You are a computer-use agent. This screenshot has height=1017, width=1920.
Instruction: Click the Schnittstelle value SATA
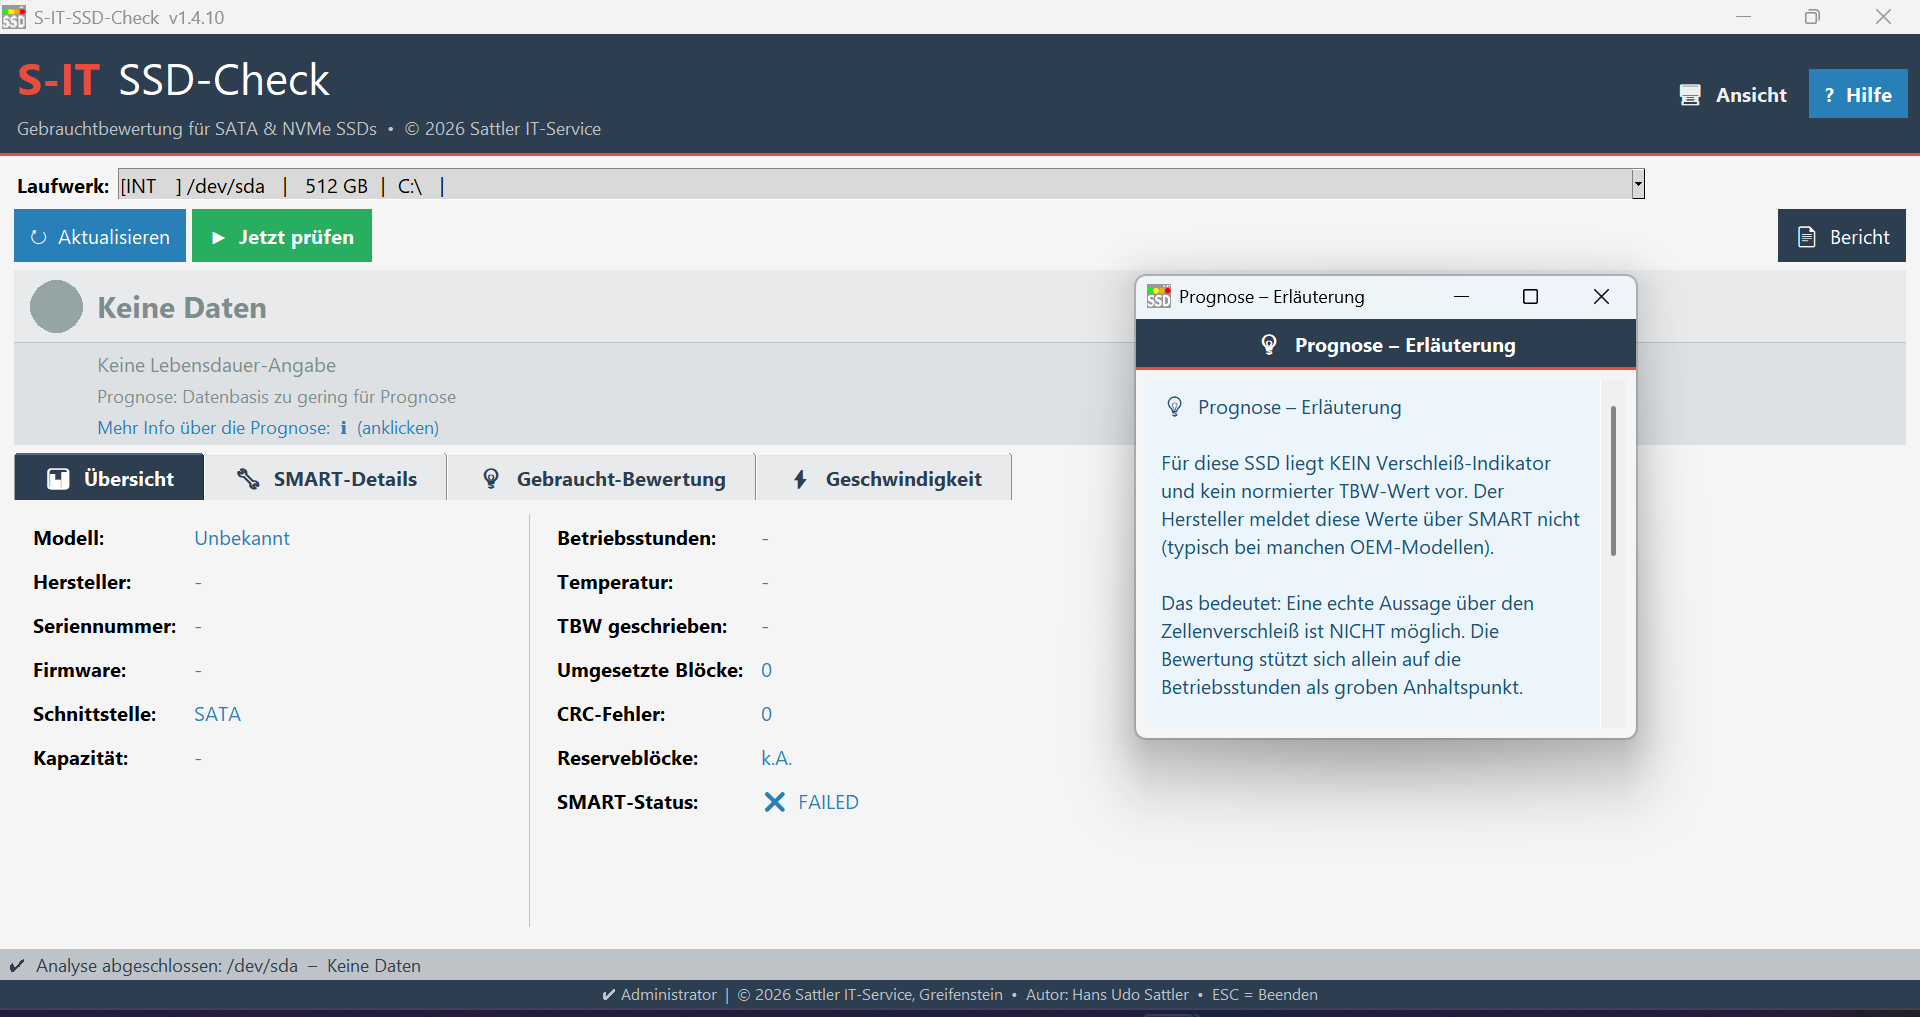(x=217, y=714)
